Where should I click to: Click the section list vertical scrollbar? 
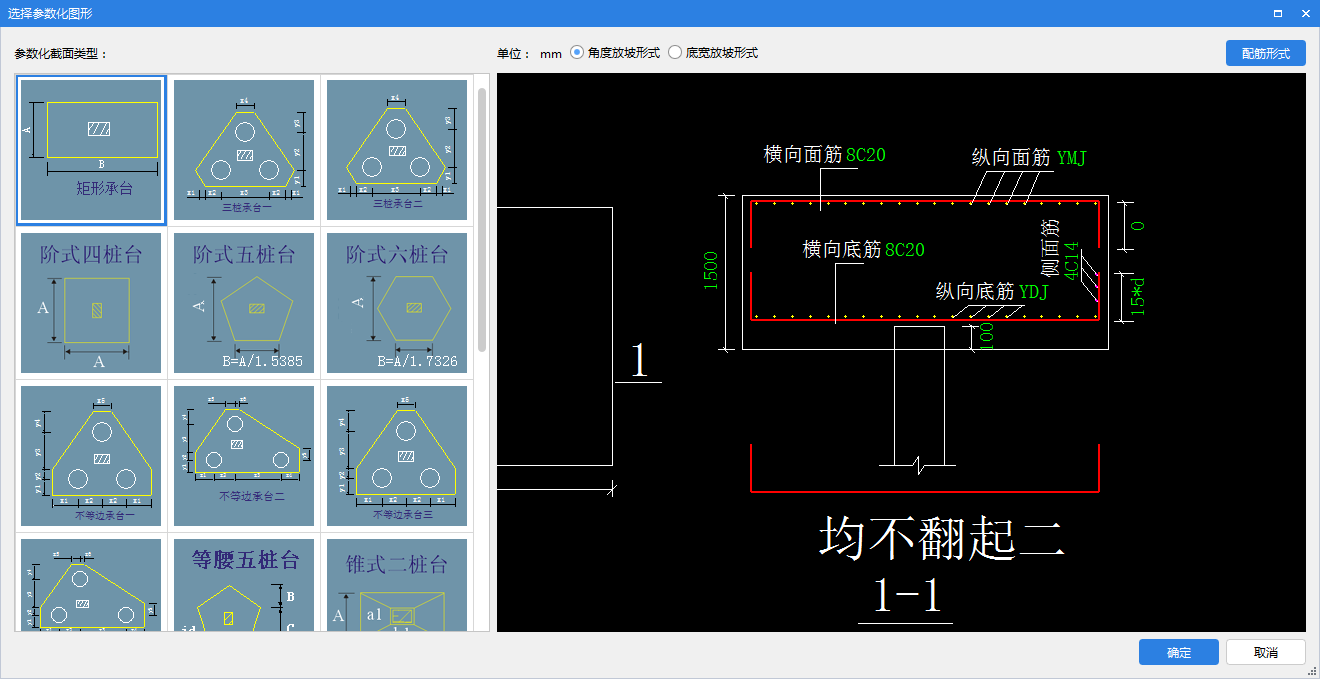pos(482,220)
